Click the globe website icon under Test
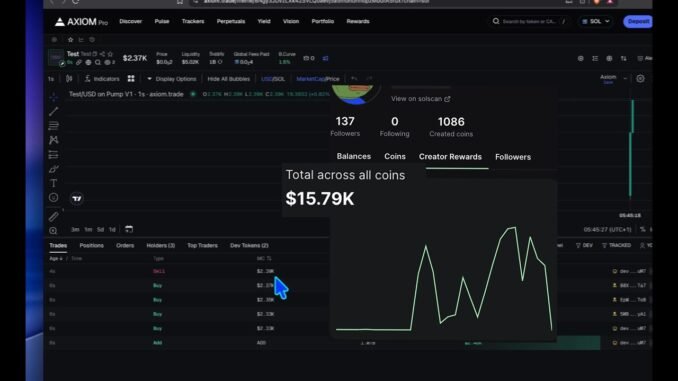This screenshot has height=381, width=678. [x=88, y=62]
